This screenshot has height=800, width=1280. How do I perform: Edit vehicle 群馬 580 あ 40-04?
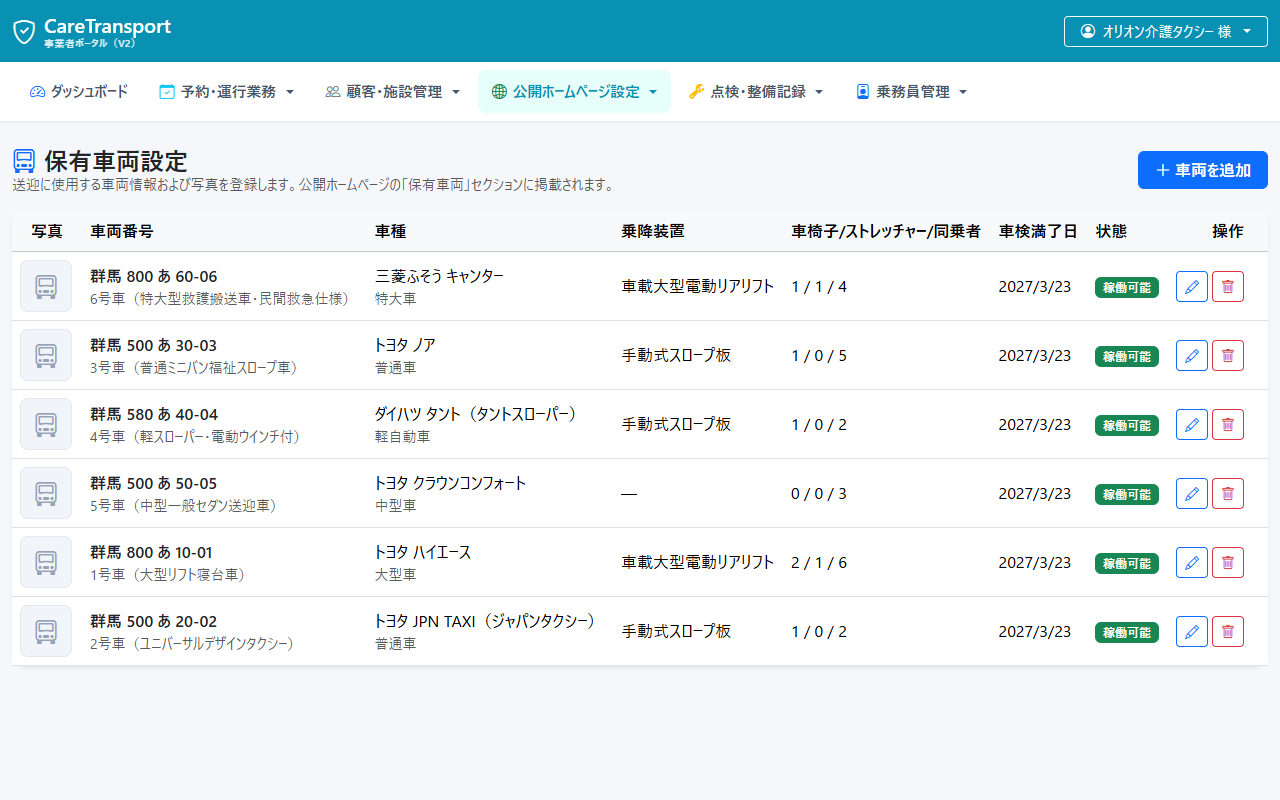(x=1192, y=425)
